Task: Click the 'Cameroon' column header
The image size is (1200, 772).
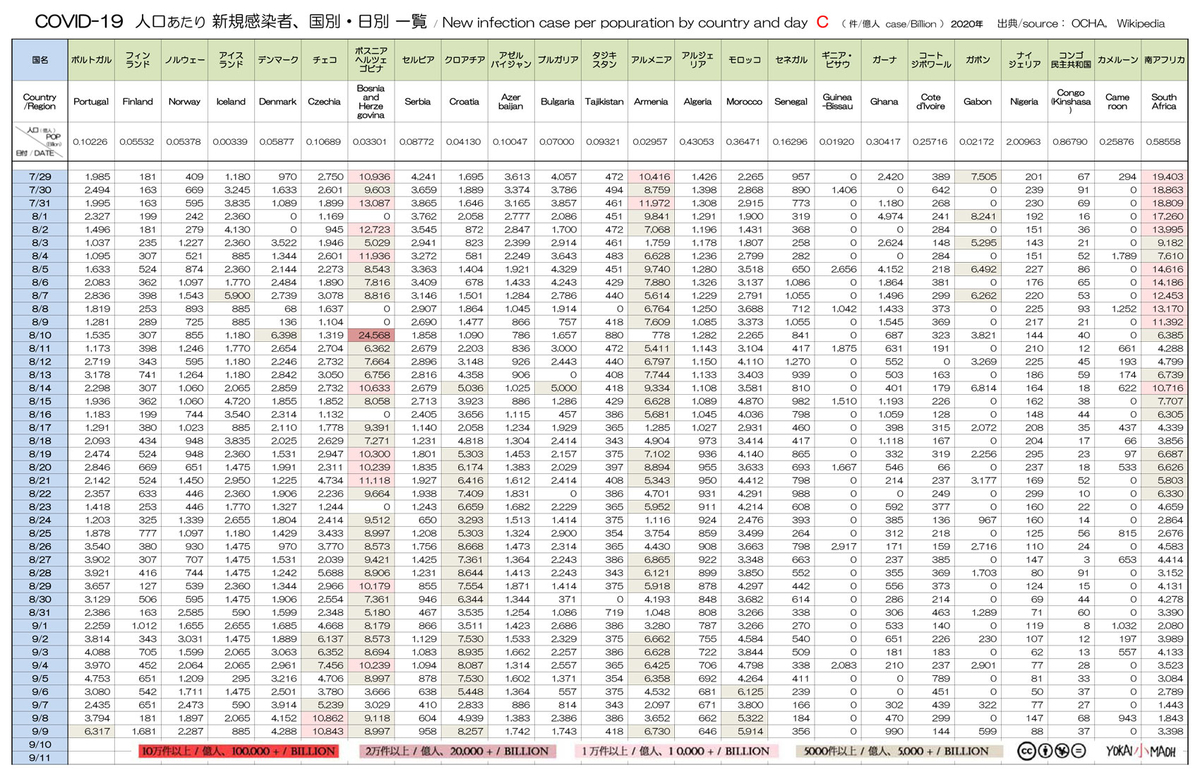Action: tap(1117, 101)
